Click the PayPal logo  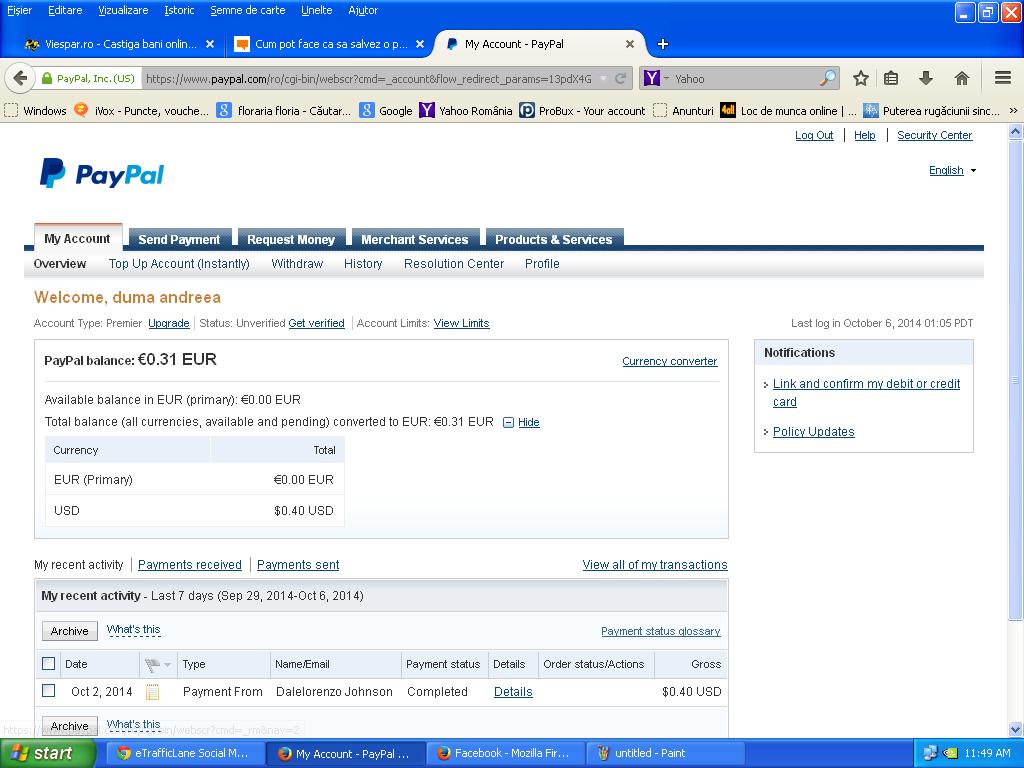point(102,174)
